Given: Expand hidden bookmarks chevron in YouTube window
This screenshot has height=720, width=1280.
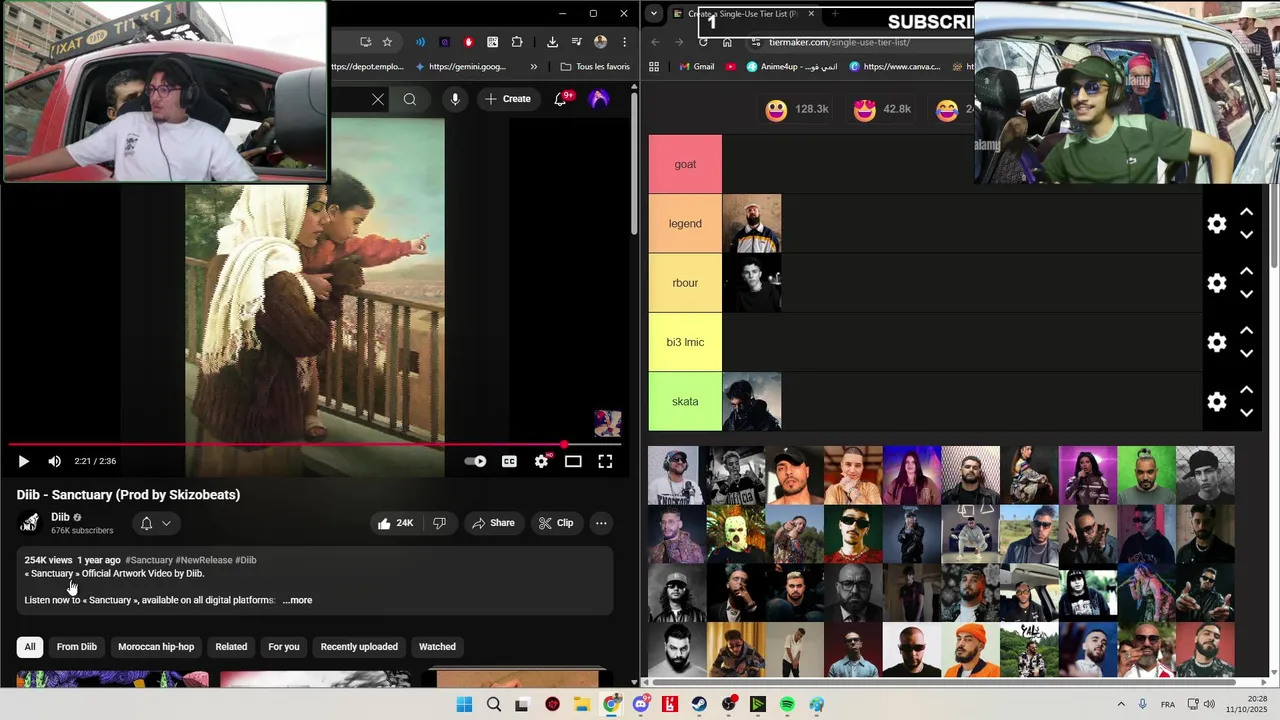Looking at the screenshot, I should (533, 67).
